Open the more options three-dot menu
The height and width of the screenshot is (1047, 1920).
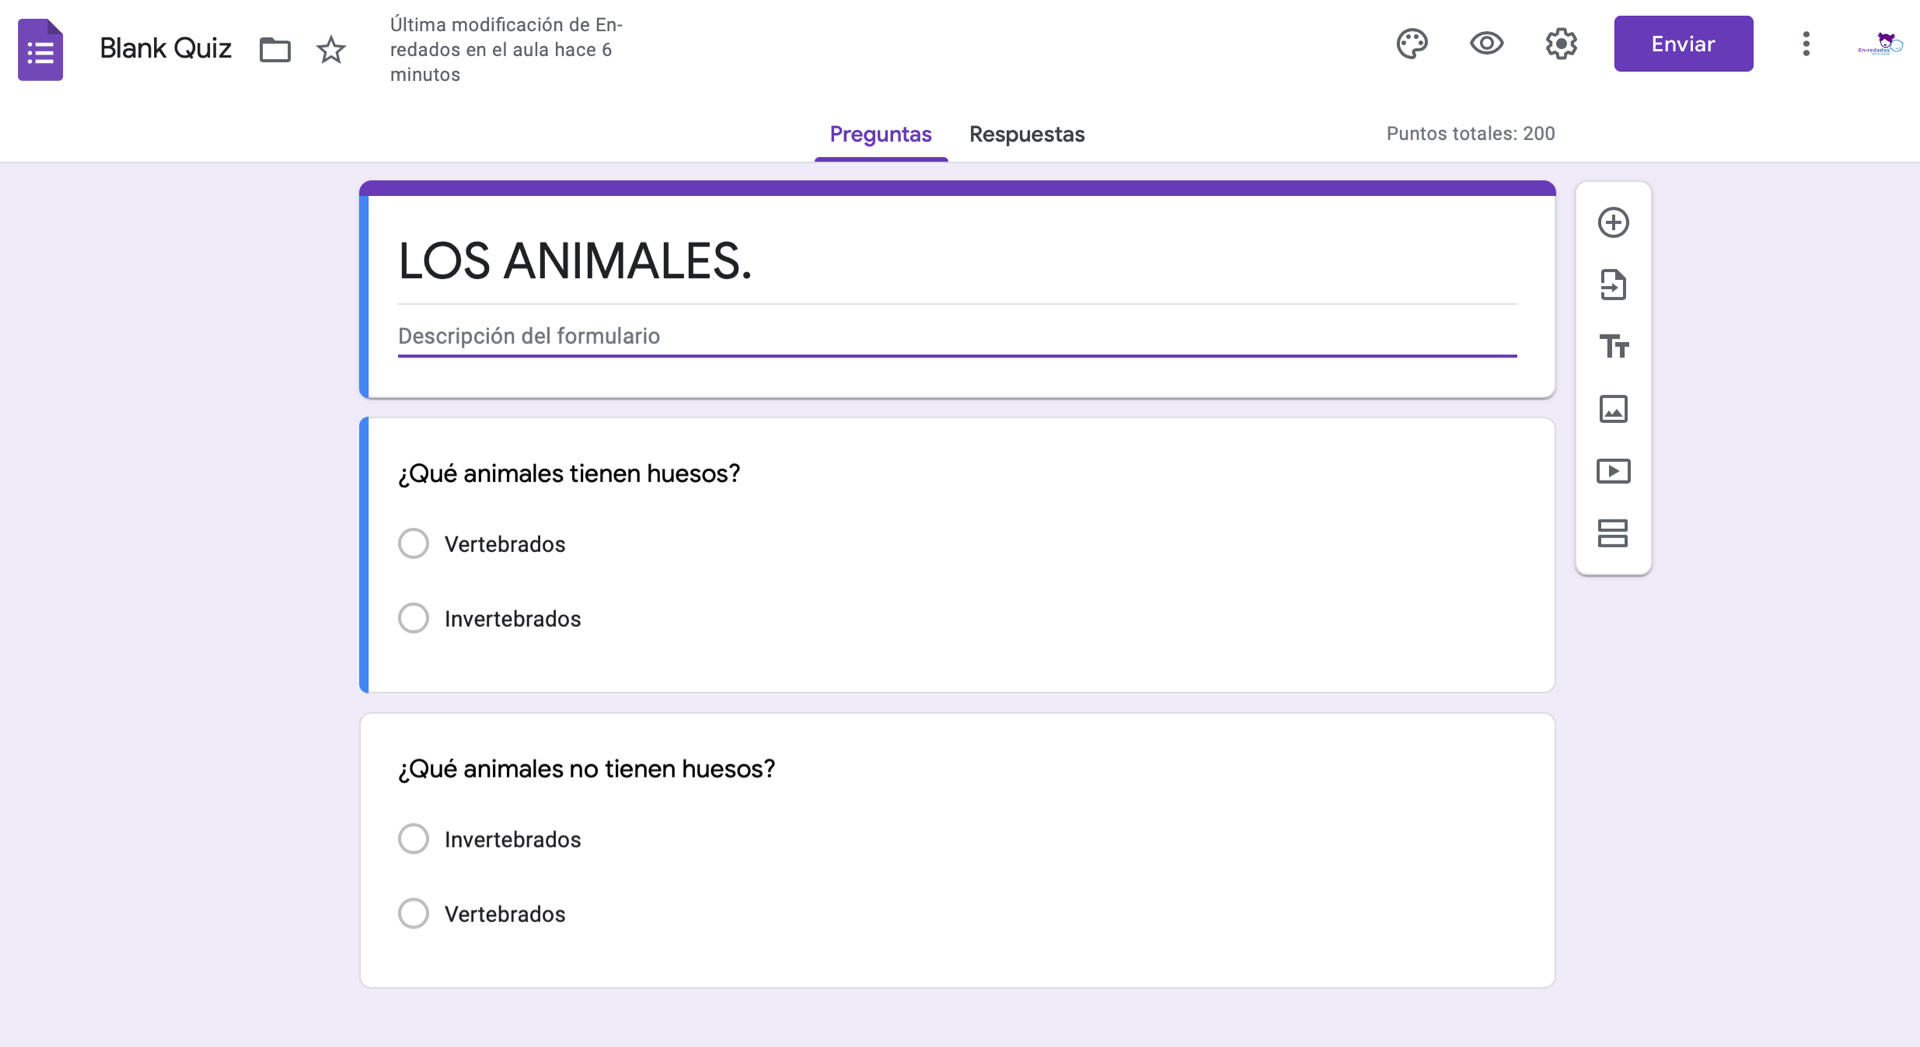click(1806, 44)
